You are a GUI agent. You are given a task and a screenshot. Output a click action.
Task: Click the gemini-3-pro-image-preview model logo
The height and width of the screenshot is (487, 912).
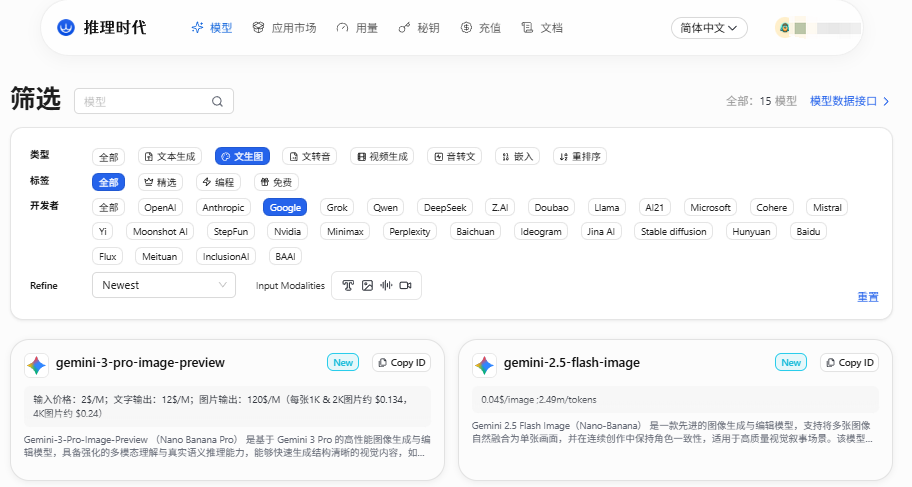pos(36,365)
